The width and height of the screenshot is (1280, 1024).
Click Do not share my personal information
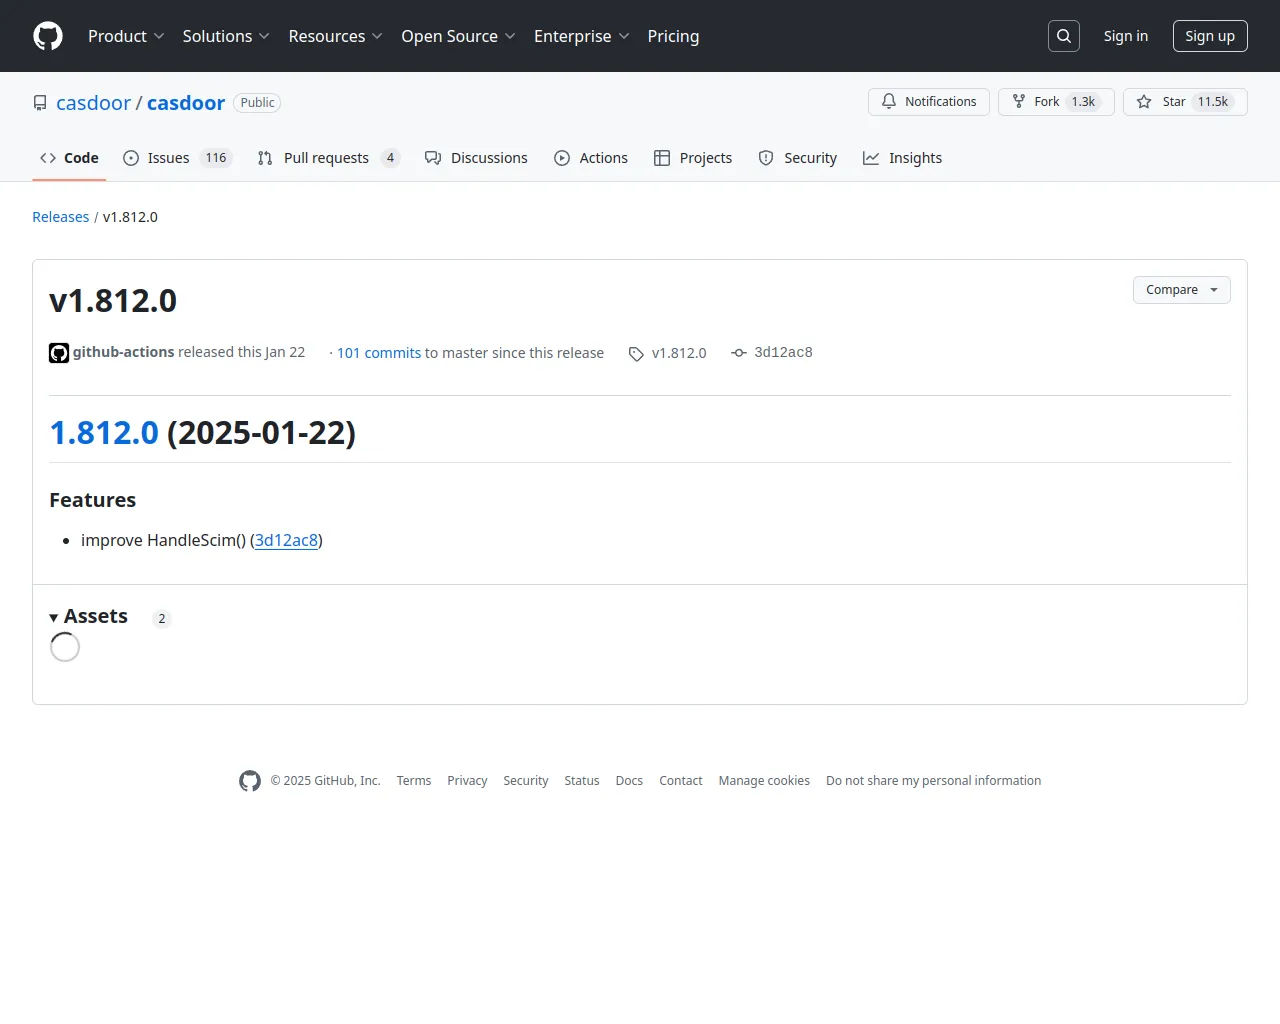tap(934, 781)
